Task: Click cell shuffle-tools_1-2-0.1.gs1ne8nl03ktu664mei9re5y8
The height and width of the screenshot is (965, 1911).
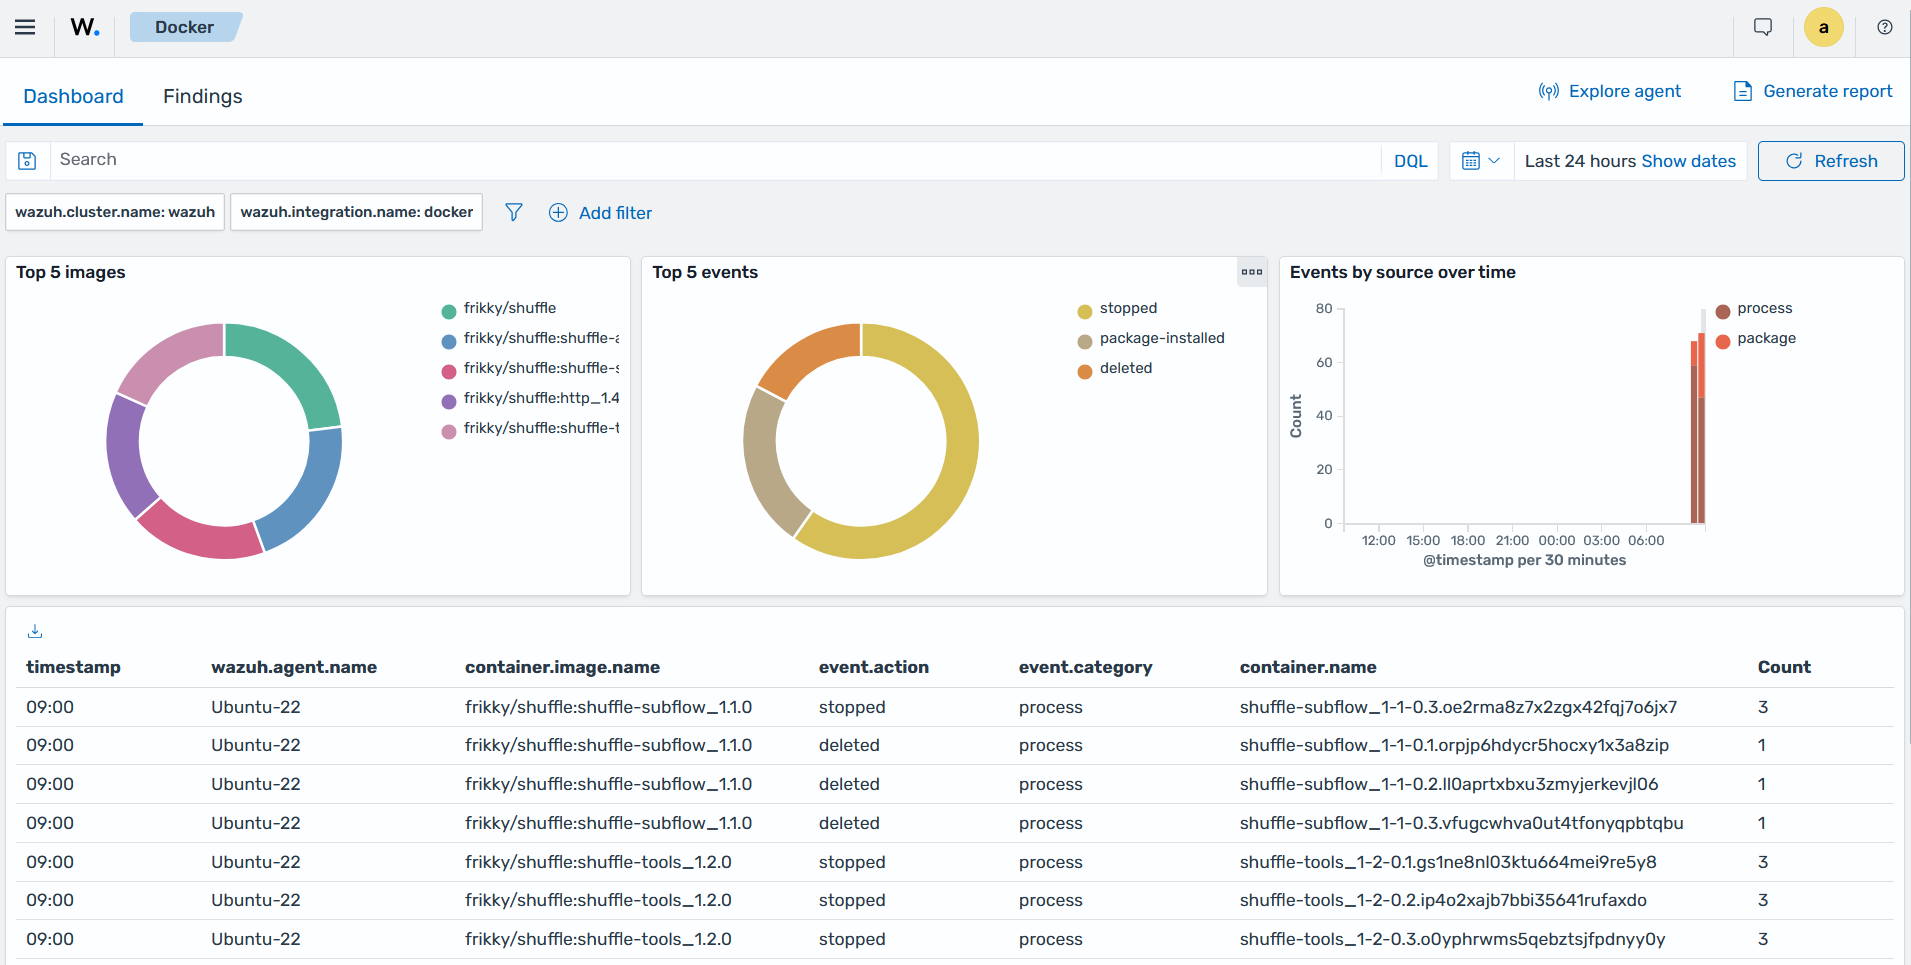Action: coord(1448,862)
